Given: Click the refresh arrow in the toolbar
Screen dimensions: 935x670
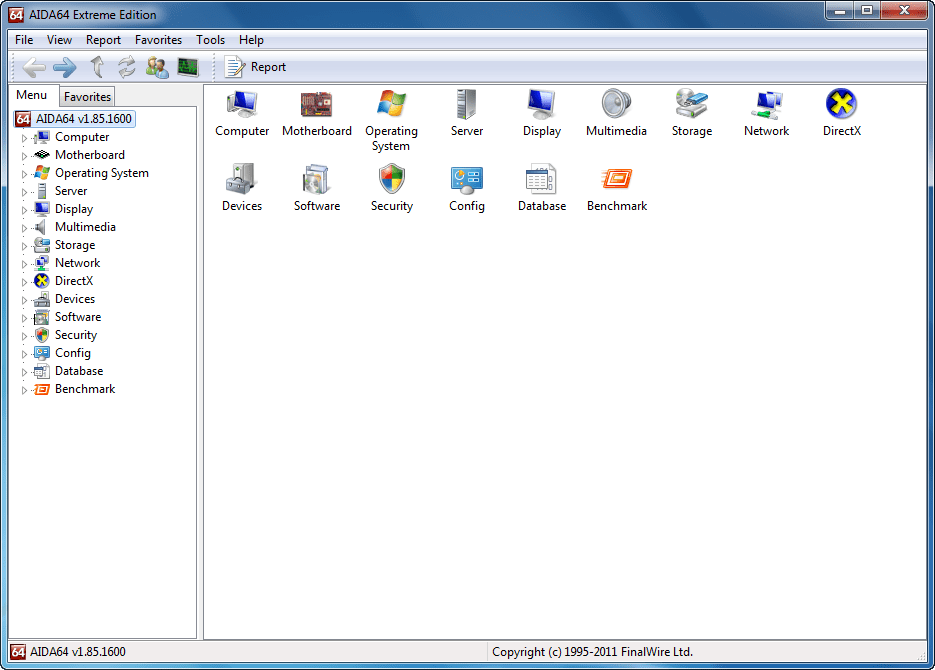Looking at the screenshot, I should click(127, 67).
